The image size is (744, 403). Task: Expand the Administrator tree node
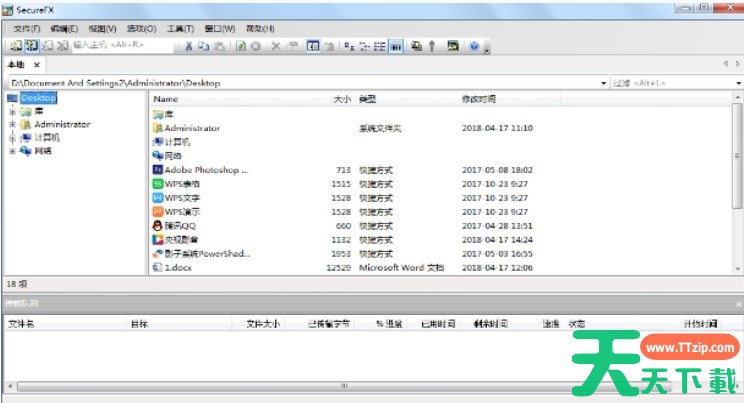point(12,125)
